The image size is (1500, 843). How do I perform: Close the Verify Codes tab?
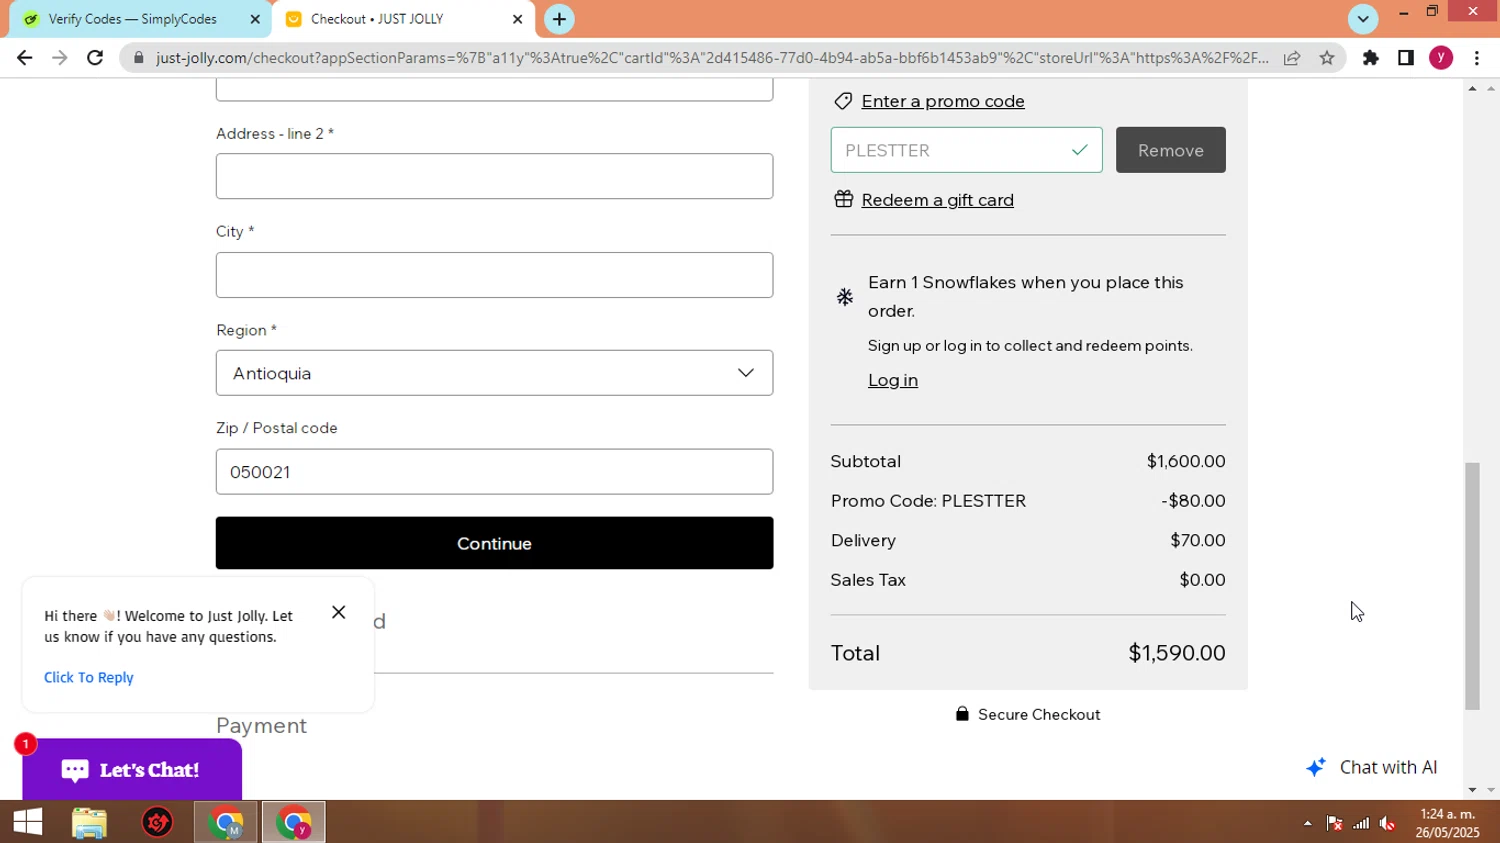(255, 19)
